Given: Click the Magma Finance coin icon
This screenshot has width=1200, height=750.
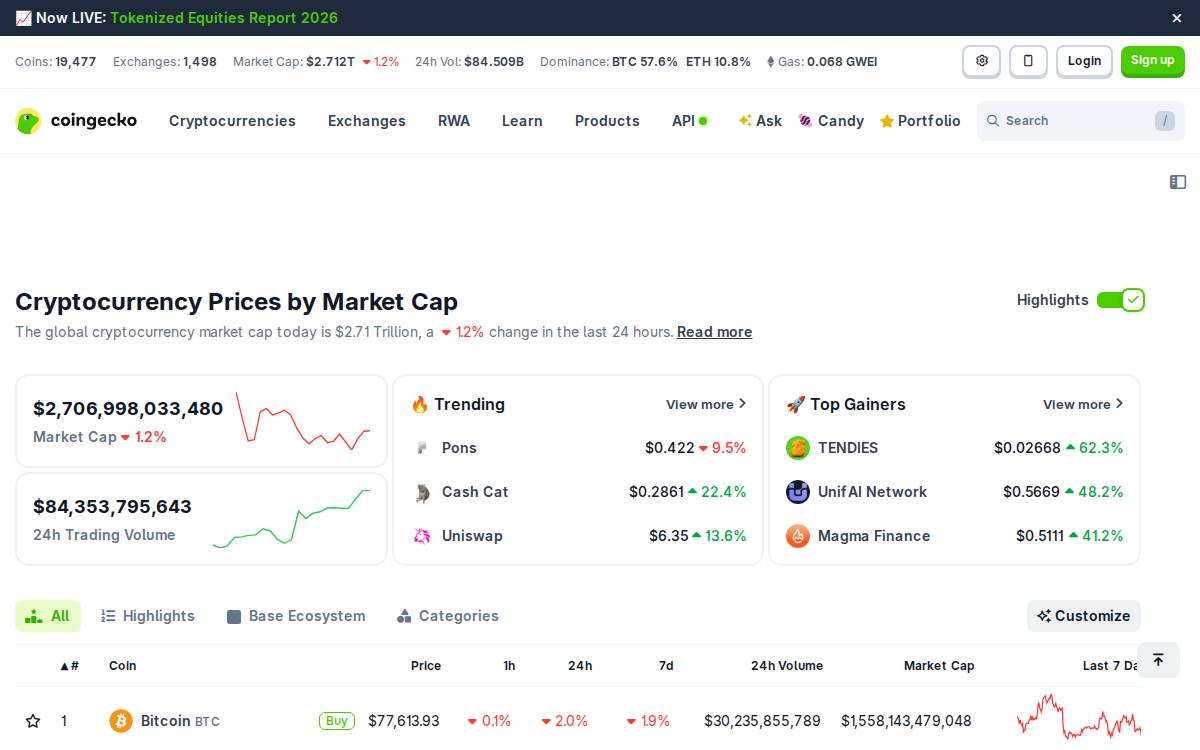Looking at the screenshot, I should (x=798, y=536).
